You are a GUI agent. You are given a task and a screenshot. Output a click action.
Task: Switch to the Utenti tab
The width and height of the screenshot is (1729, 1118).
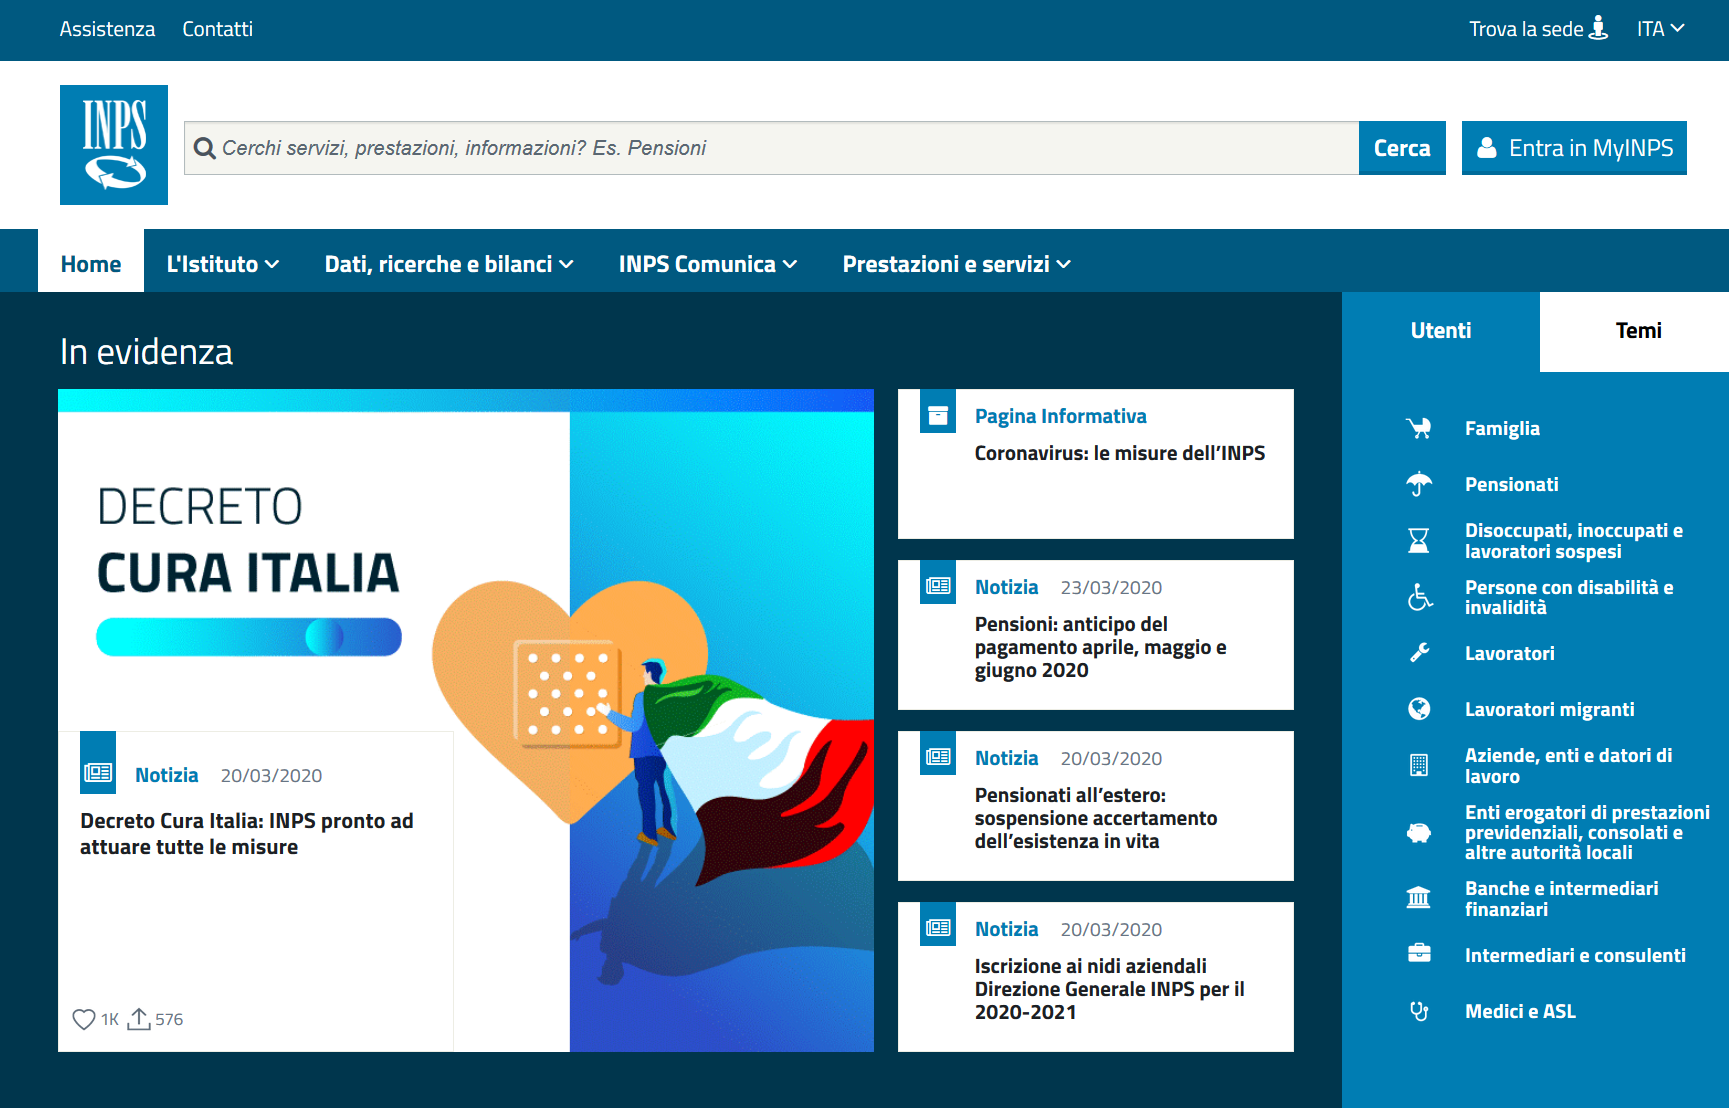1441,331
